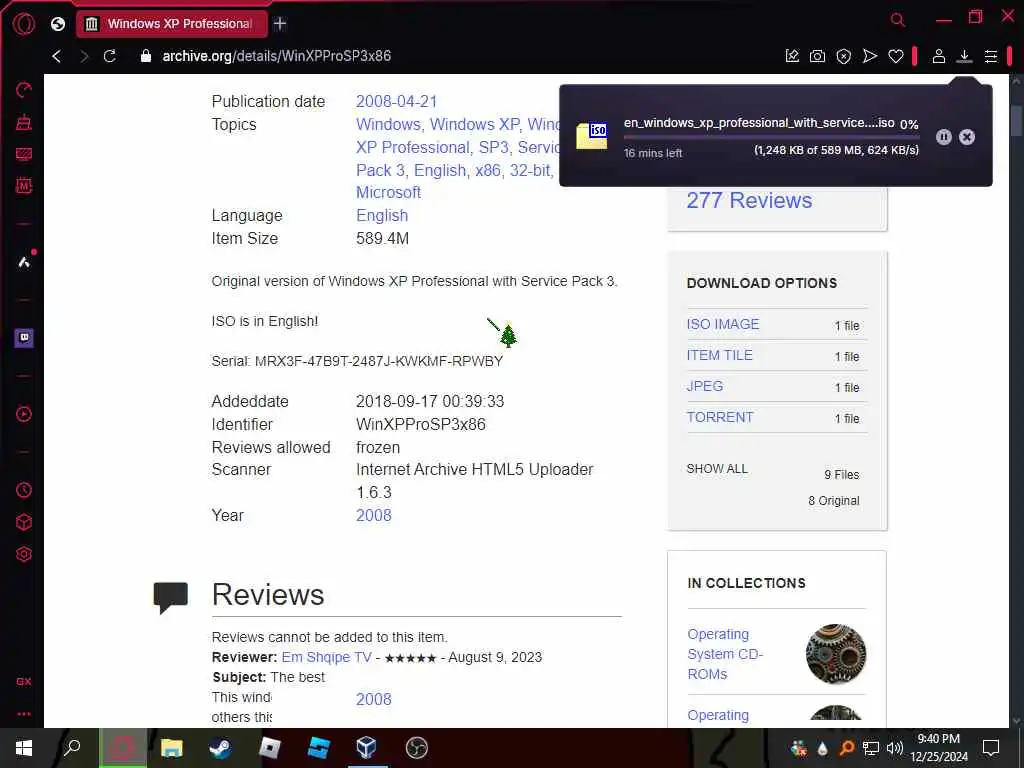Screen dimensions: 1024x768
Task: Open the sidebar player icon
Action: coord(24,414)
